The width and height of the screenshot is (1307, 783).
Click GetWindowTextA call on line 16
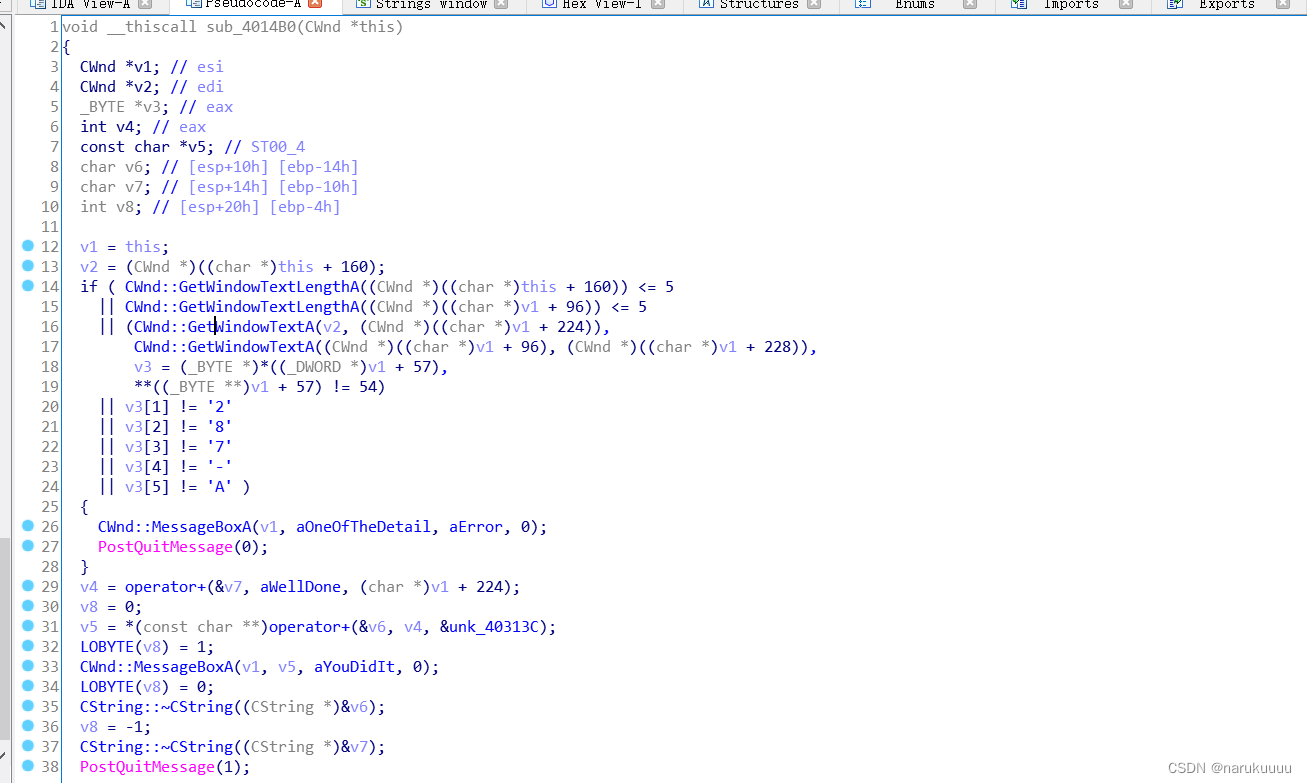click(x=224, y=327)
